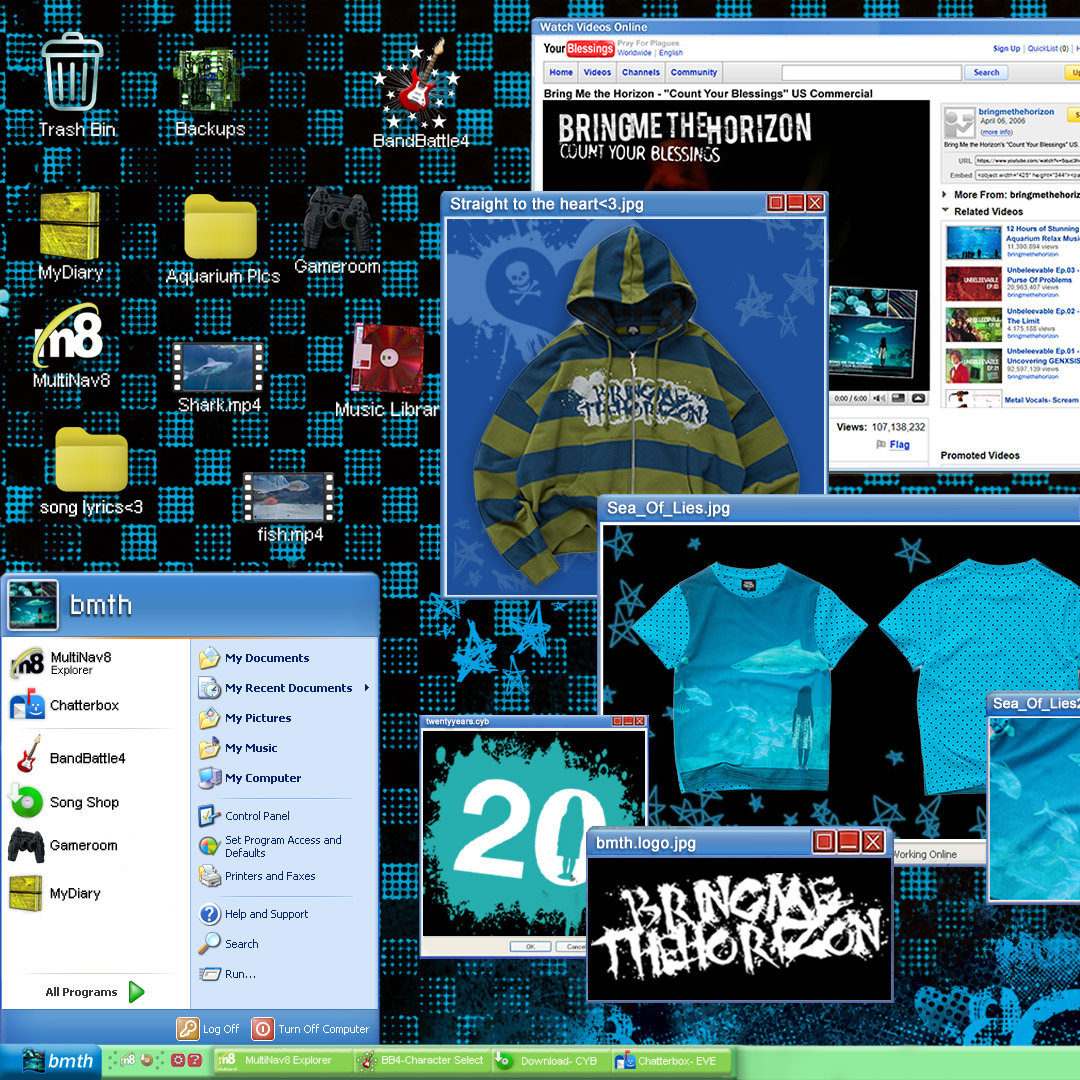Screen dimensions: 1080x1080
Task: Expand More From: bringmethehorizon section
Action: [944, 195]
